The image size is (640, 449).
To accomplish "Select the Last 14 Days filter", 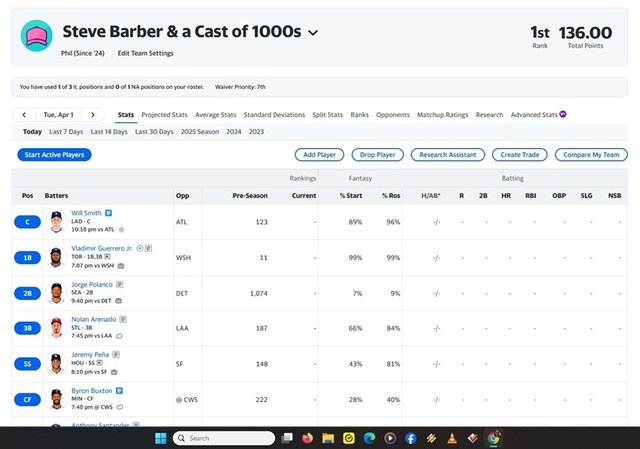I will [x=109, y=131].
